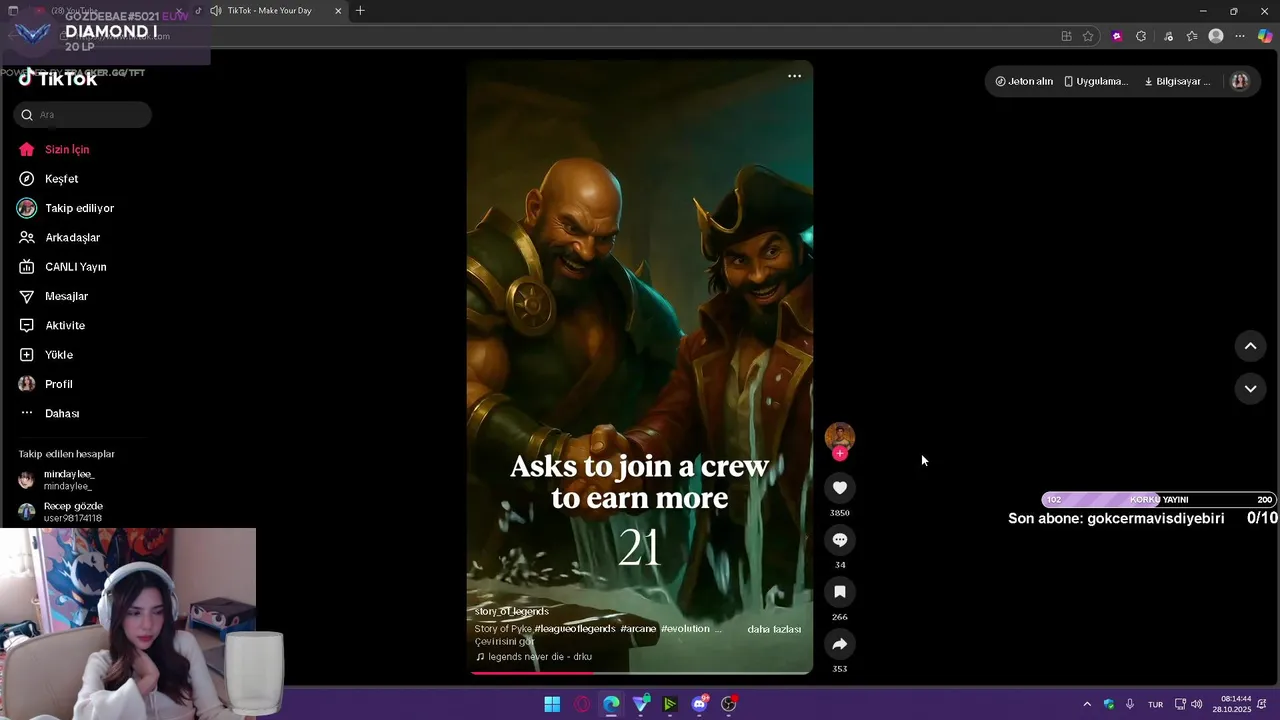Follow the creator via the red plus badge
1280x720 pixels.
pos(840,454)
